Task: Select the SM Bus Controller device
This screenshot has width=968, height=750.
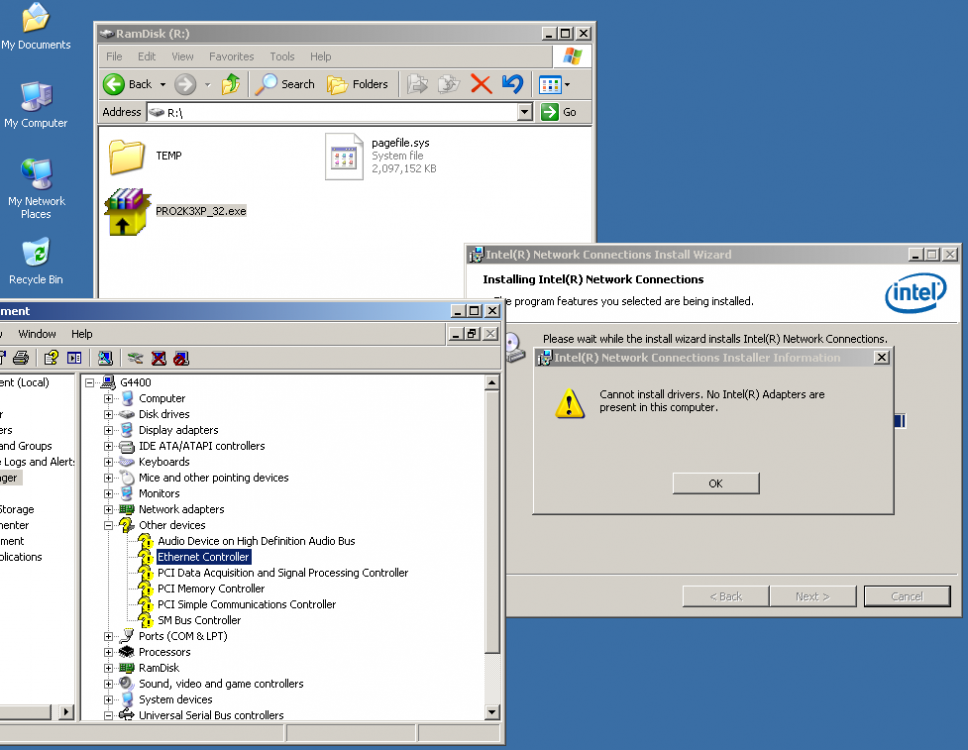Action: [199, 621]
